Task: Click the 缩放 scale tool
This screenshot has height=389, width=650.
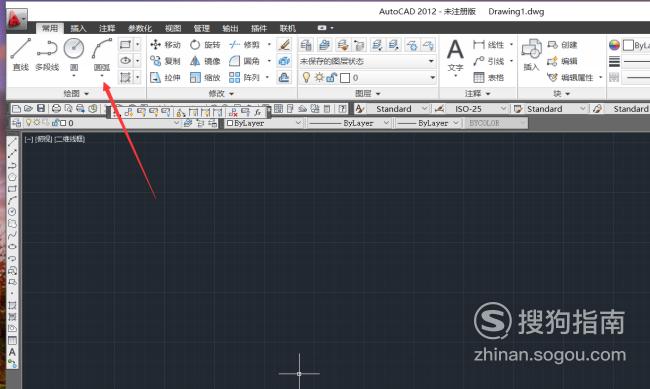Action: pyautogui.click(x=205, y=78)
